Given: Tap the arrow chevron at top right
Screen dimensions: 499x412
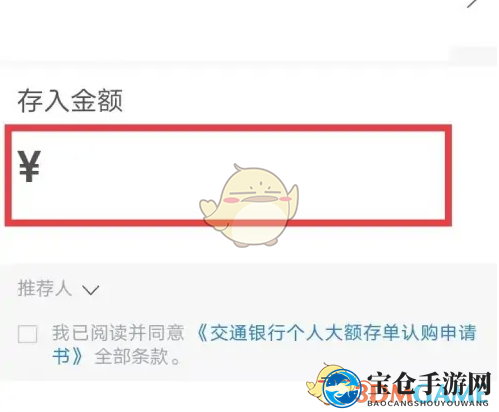Looking at the screenshot, I should [x=473, y=4].
